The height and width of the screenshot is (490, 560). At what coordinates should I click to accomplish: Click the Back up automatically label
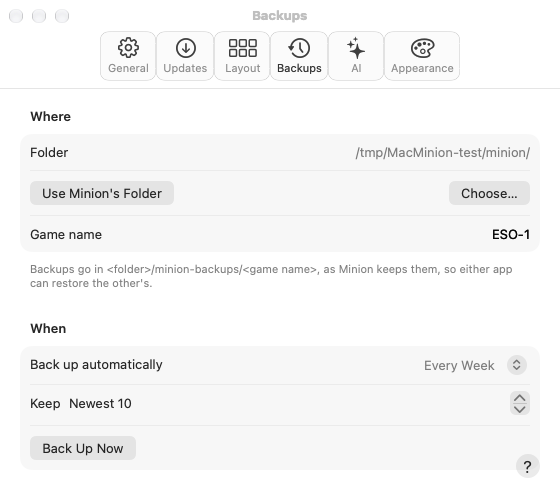(96, 365)
